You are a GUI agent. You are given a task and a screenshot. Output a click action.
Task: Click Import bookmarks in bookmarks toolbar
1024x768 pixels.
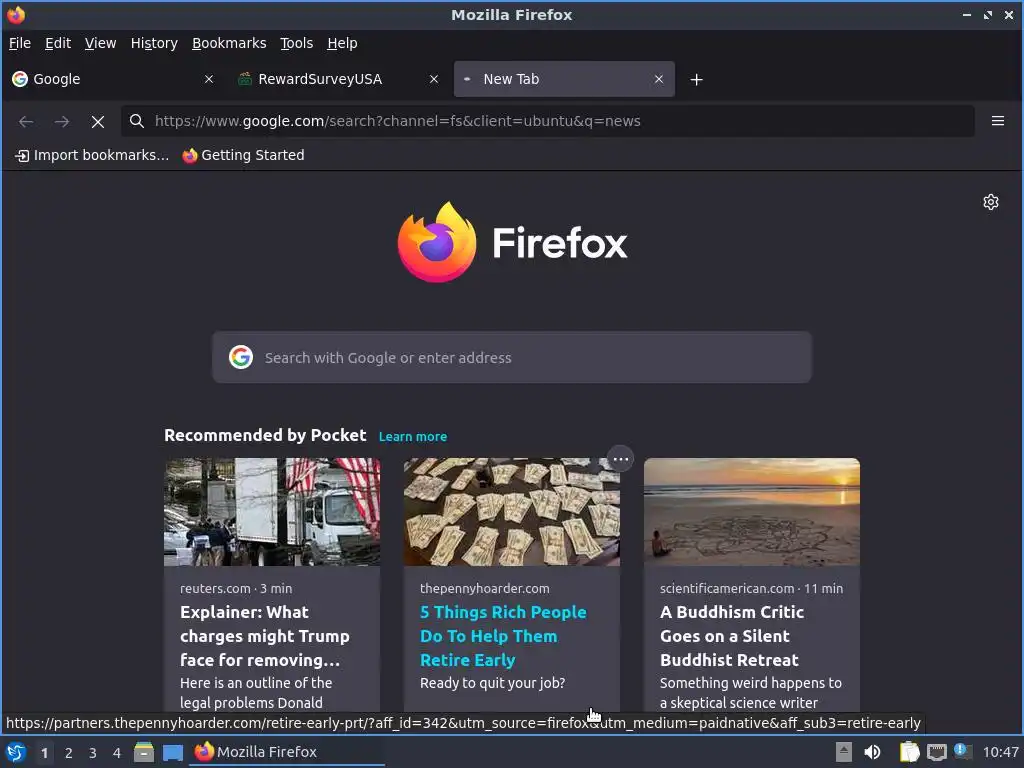click(91, 155)
